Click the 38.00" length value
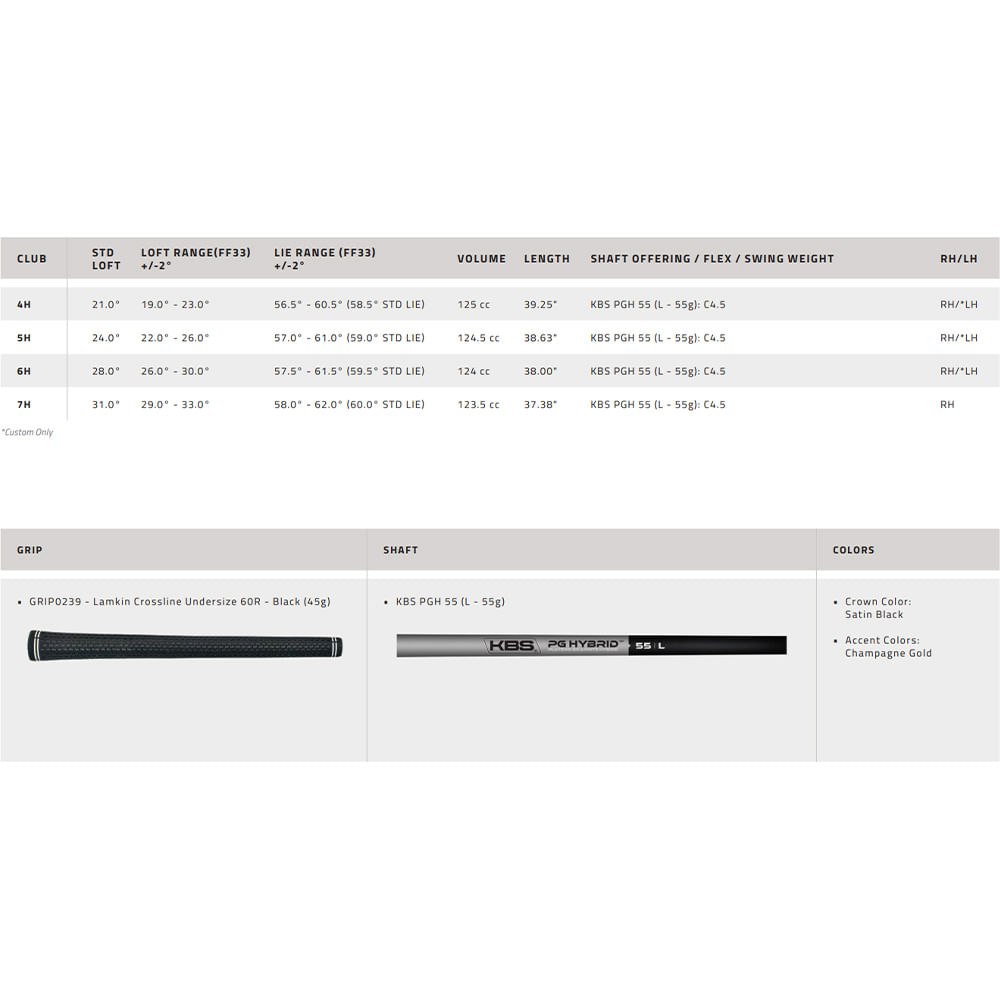This screenshot has width=1000, height=1000. 541,371
